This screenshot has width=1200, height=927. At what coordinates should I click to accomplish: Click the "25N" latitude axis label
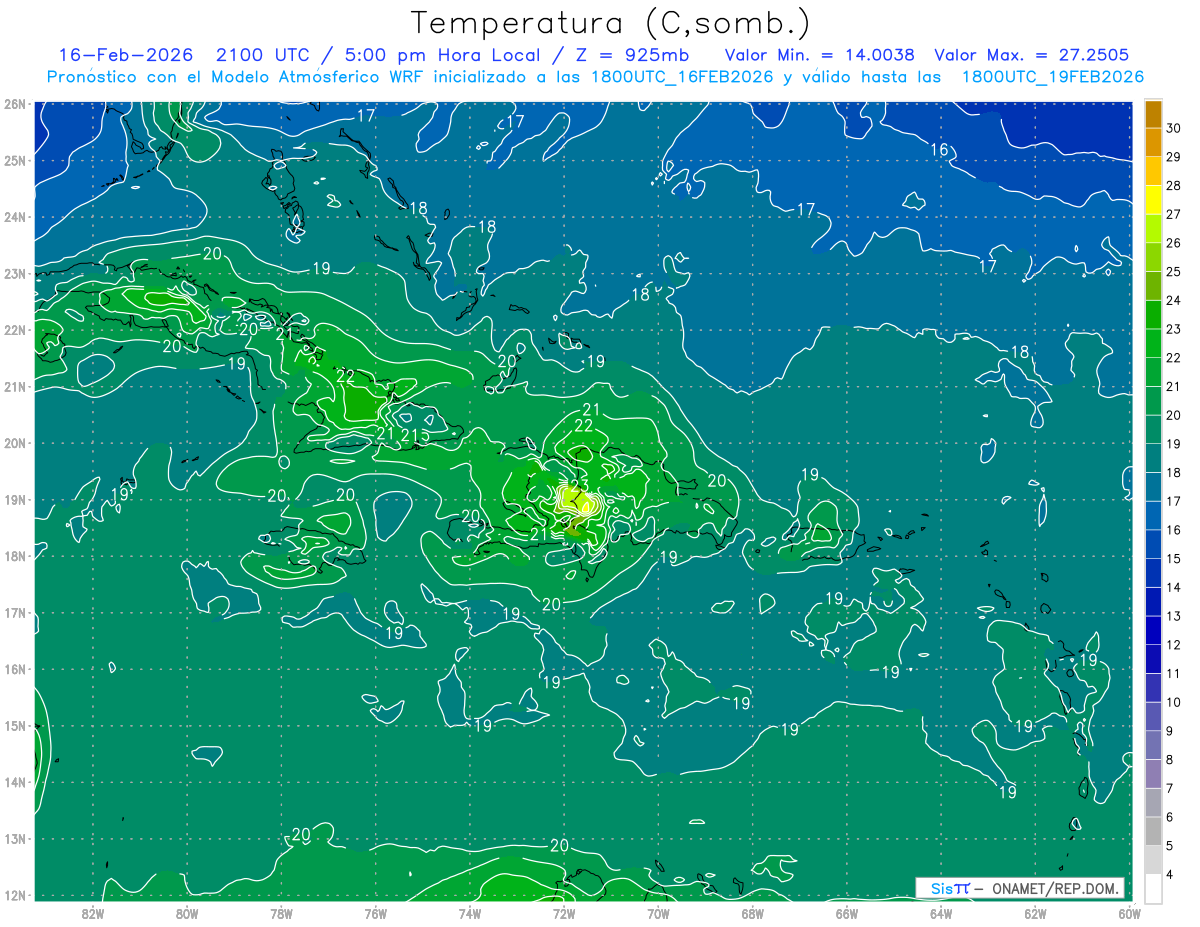pyautogui.click(x=15, y=161)
